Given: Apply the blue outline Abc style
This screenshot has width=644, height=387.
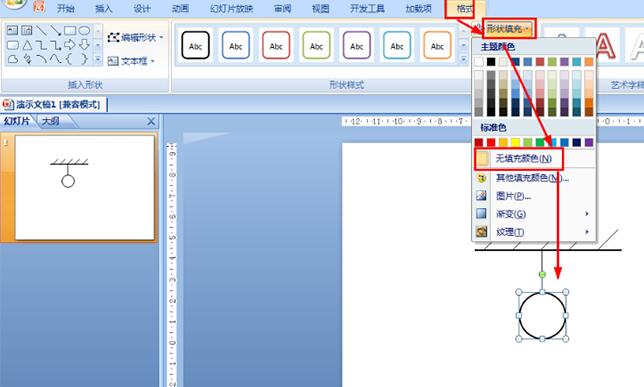Looking at the screenshot, I should click(236, 45).
